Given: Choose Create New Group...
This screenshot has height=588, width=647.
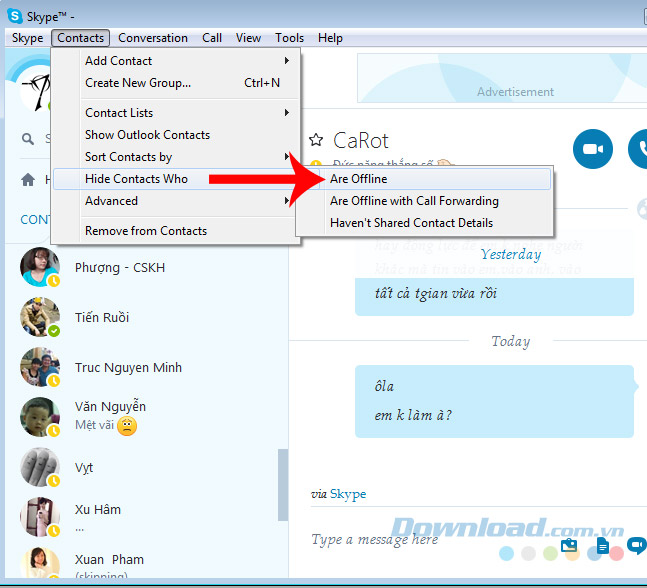Looking at the screenshot, I should pyautogui.click(x=176, y=83).
